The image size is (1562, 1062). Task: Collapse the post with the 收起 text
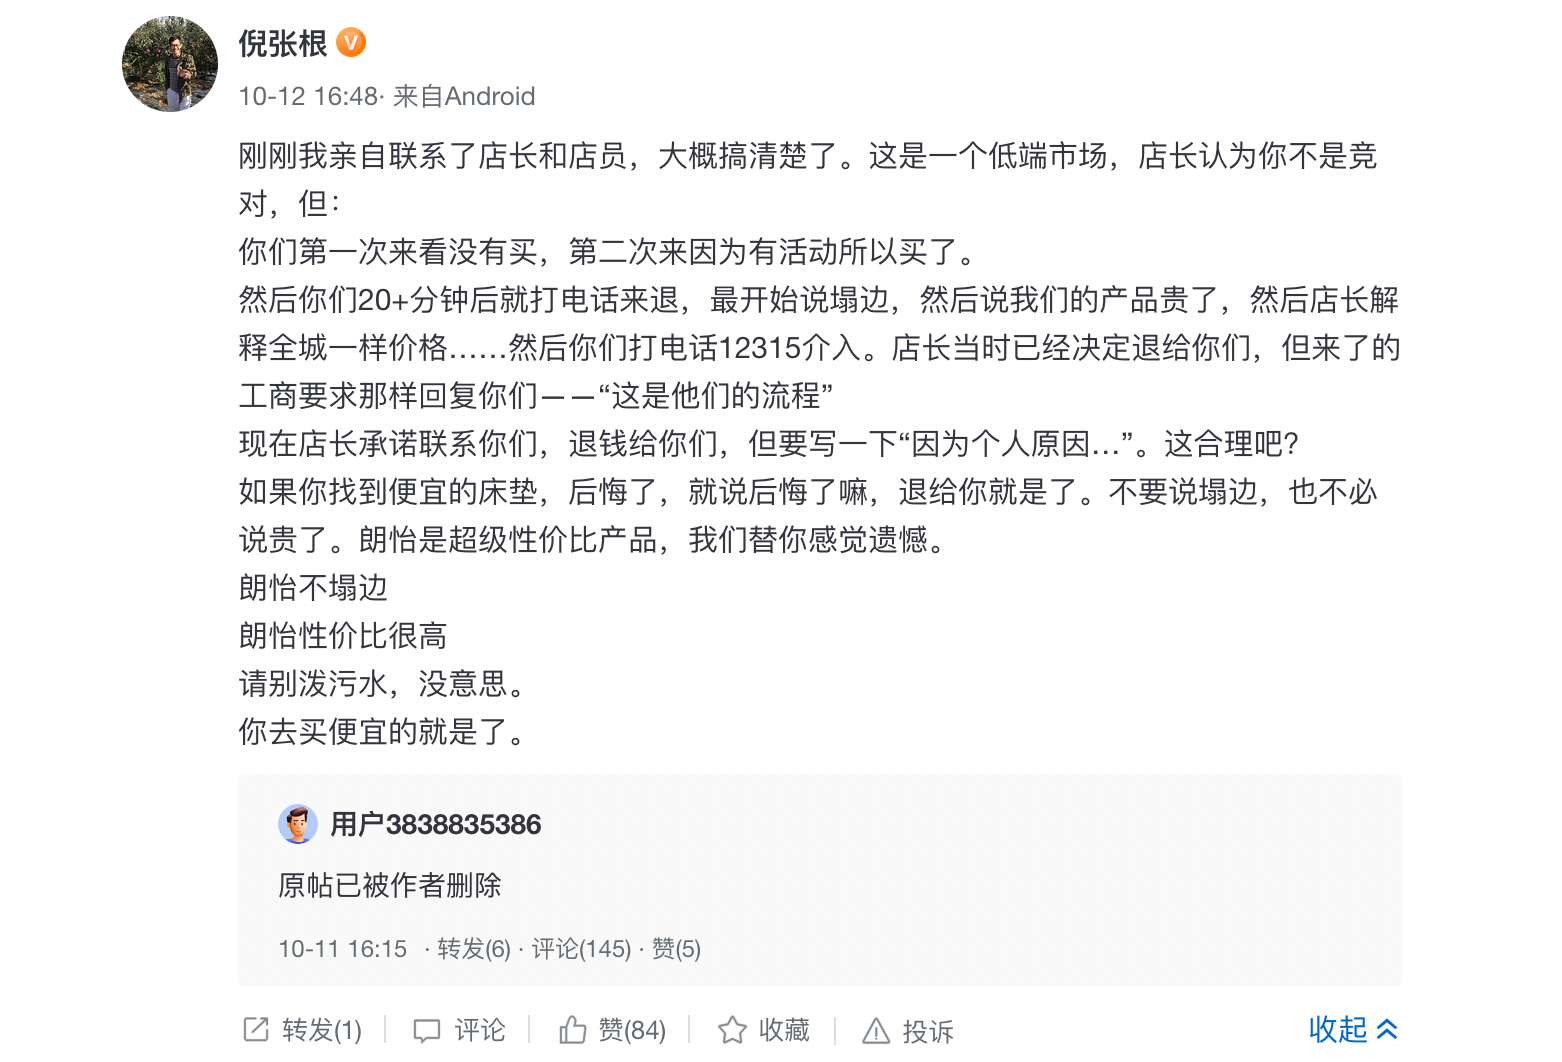pyautogui.click(x=1337, y=1029)
